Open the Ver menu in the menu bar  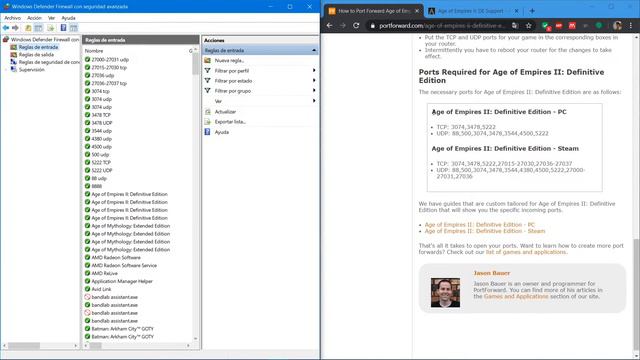click(51, 18)
